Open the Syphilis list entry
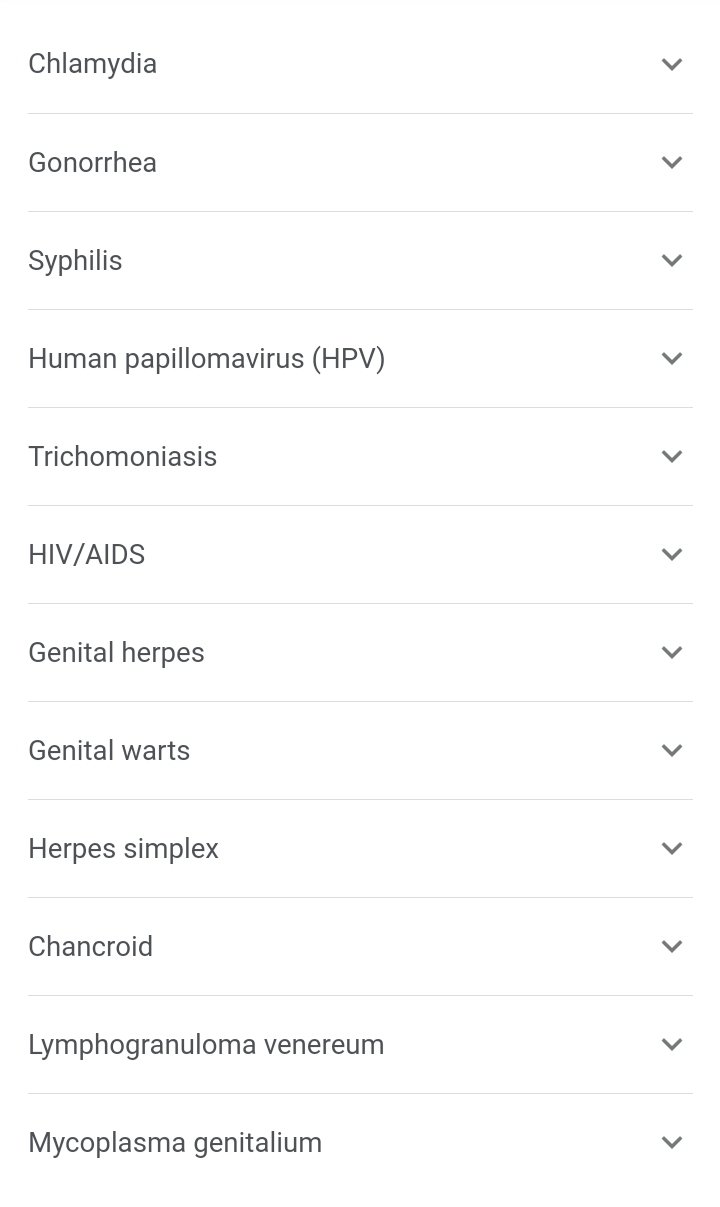720x1207 pixels. pos(75,260)
